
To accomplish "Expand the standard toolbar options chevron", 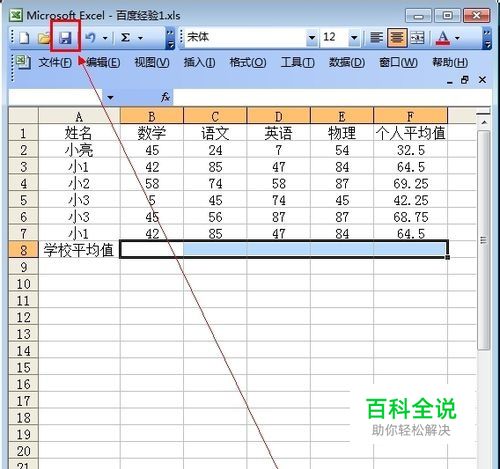I will point(170,38).
